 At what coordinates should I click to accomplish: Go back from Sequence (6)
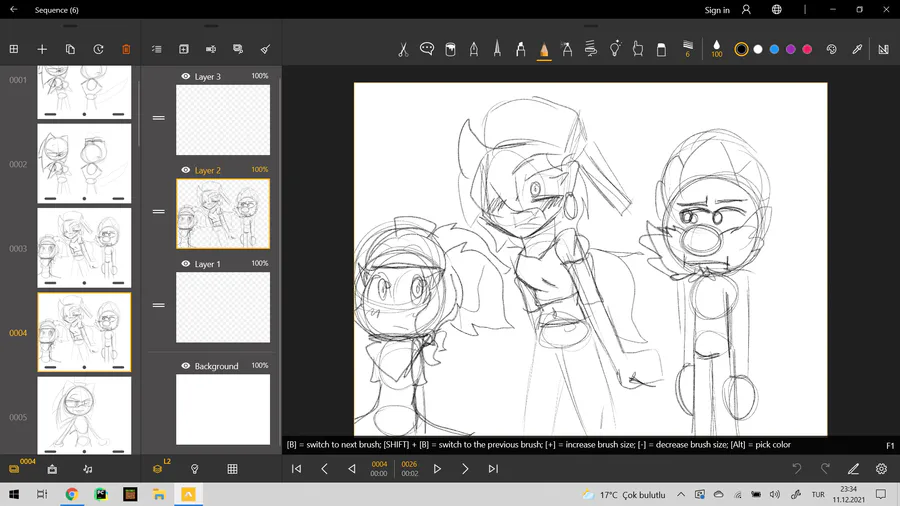[x=13, y=10]
